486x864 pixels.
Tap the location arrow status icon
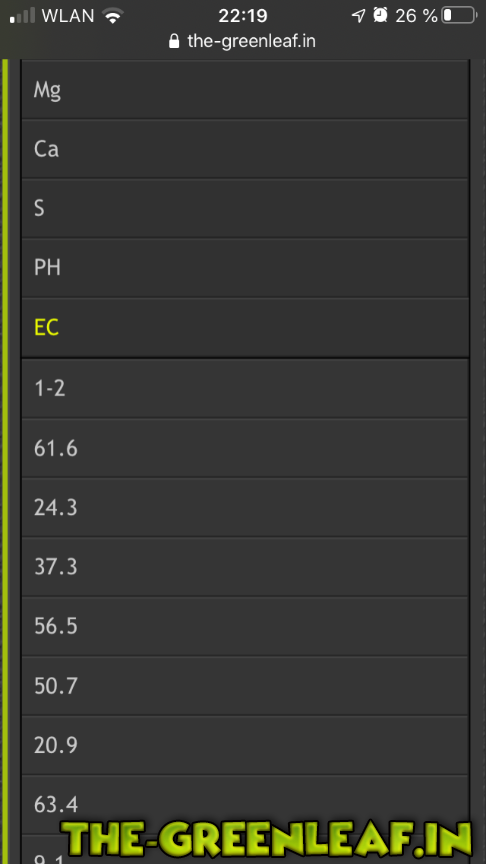[x=358, y=15]
